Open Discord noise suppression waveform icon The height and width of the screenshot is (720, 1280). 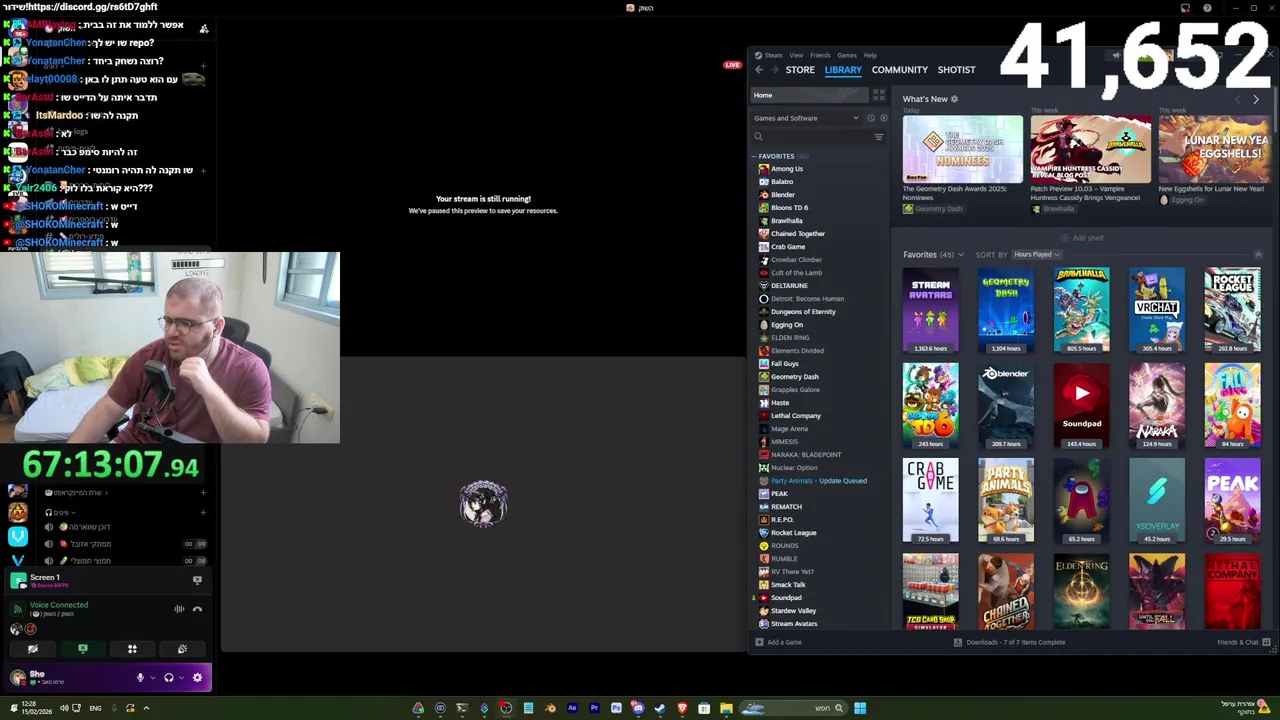pyautogui.click(x=179, y=609)
